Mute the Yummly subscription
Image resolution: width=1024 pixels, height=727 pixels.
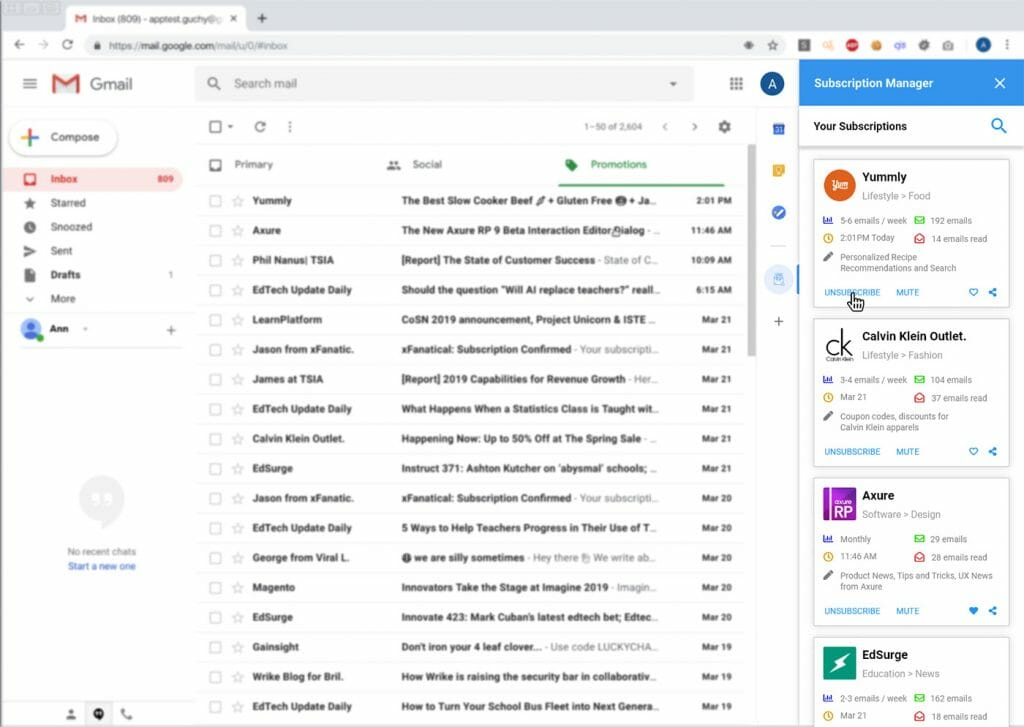[907, 292]
